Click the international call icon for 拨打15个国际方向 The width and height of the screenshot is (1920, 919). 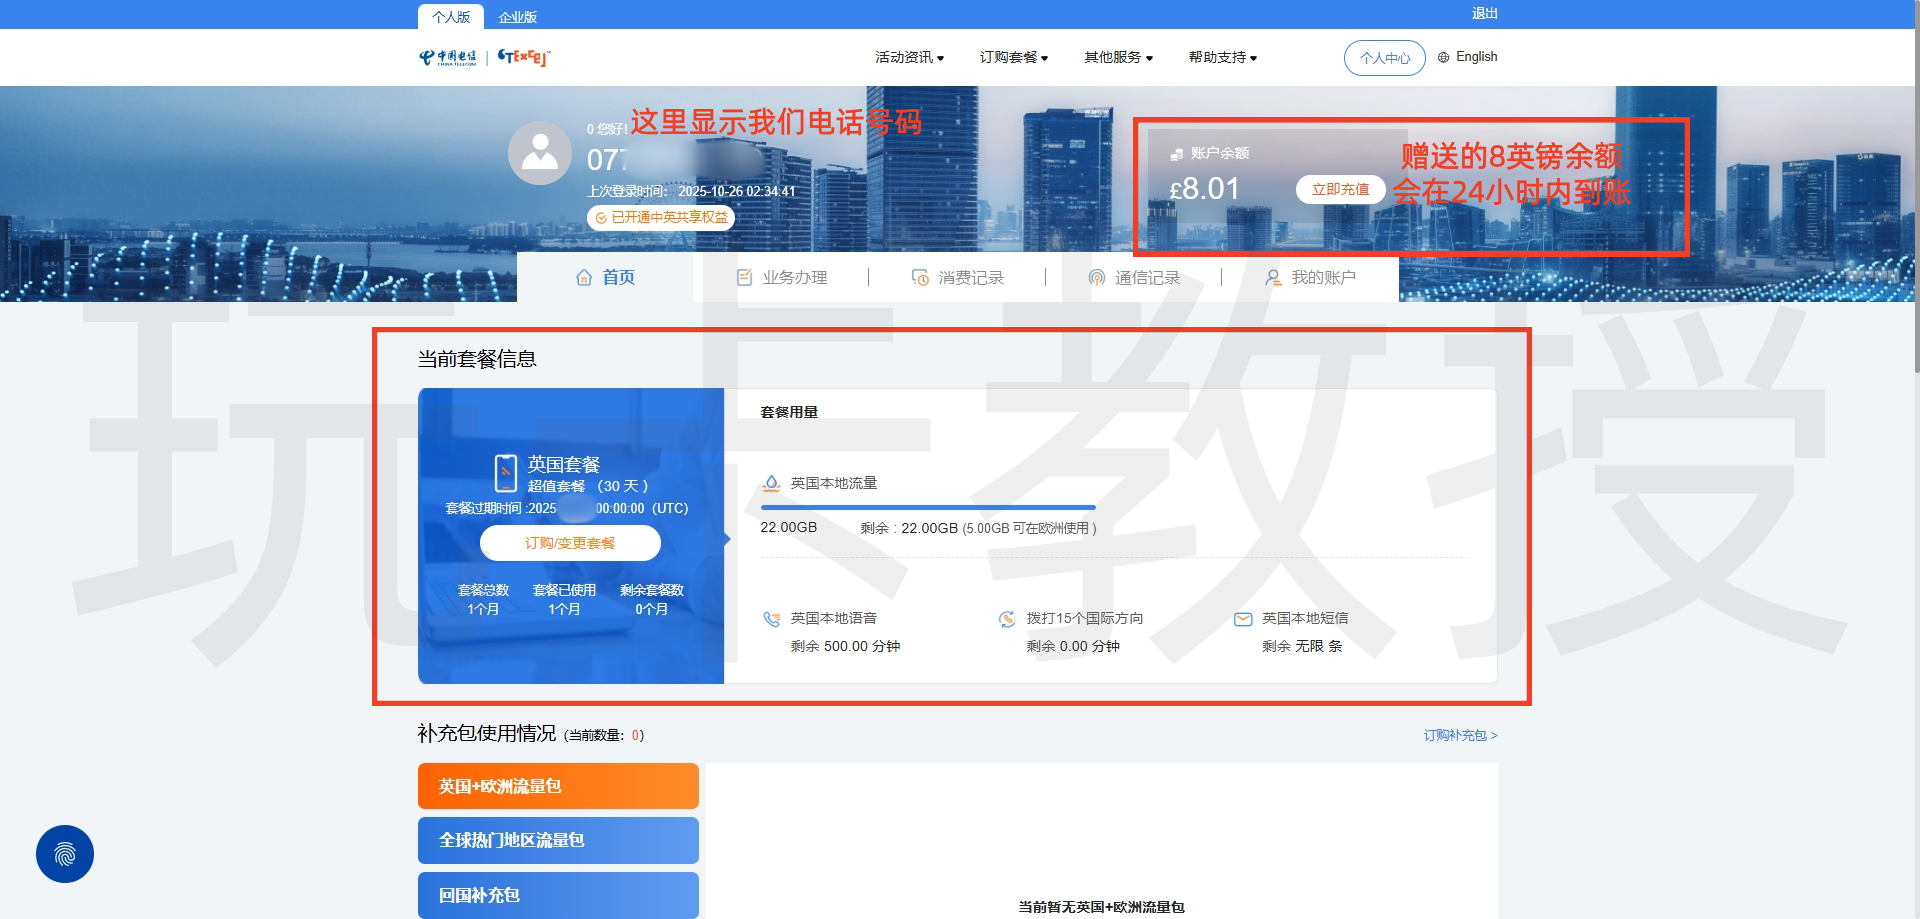[x=1007, y=619]
